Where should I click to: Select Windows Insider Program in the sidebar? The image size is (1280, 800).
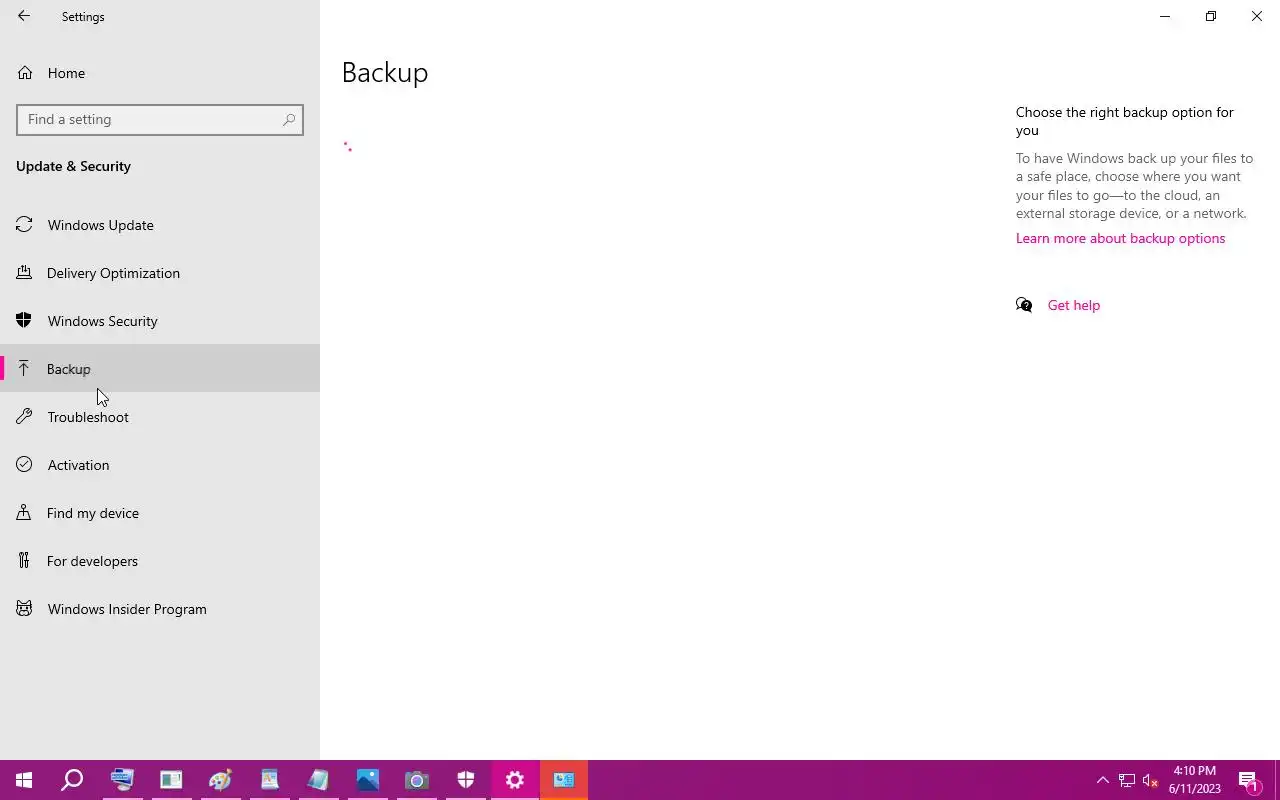click(x=160, y=609)
